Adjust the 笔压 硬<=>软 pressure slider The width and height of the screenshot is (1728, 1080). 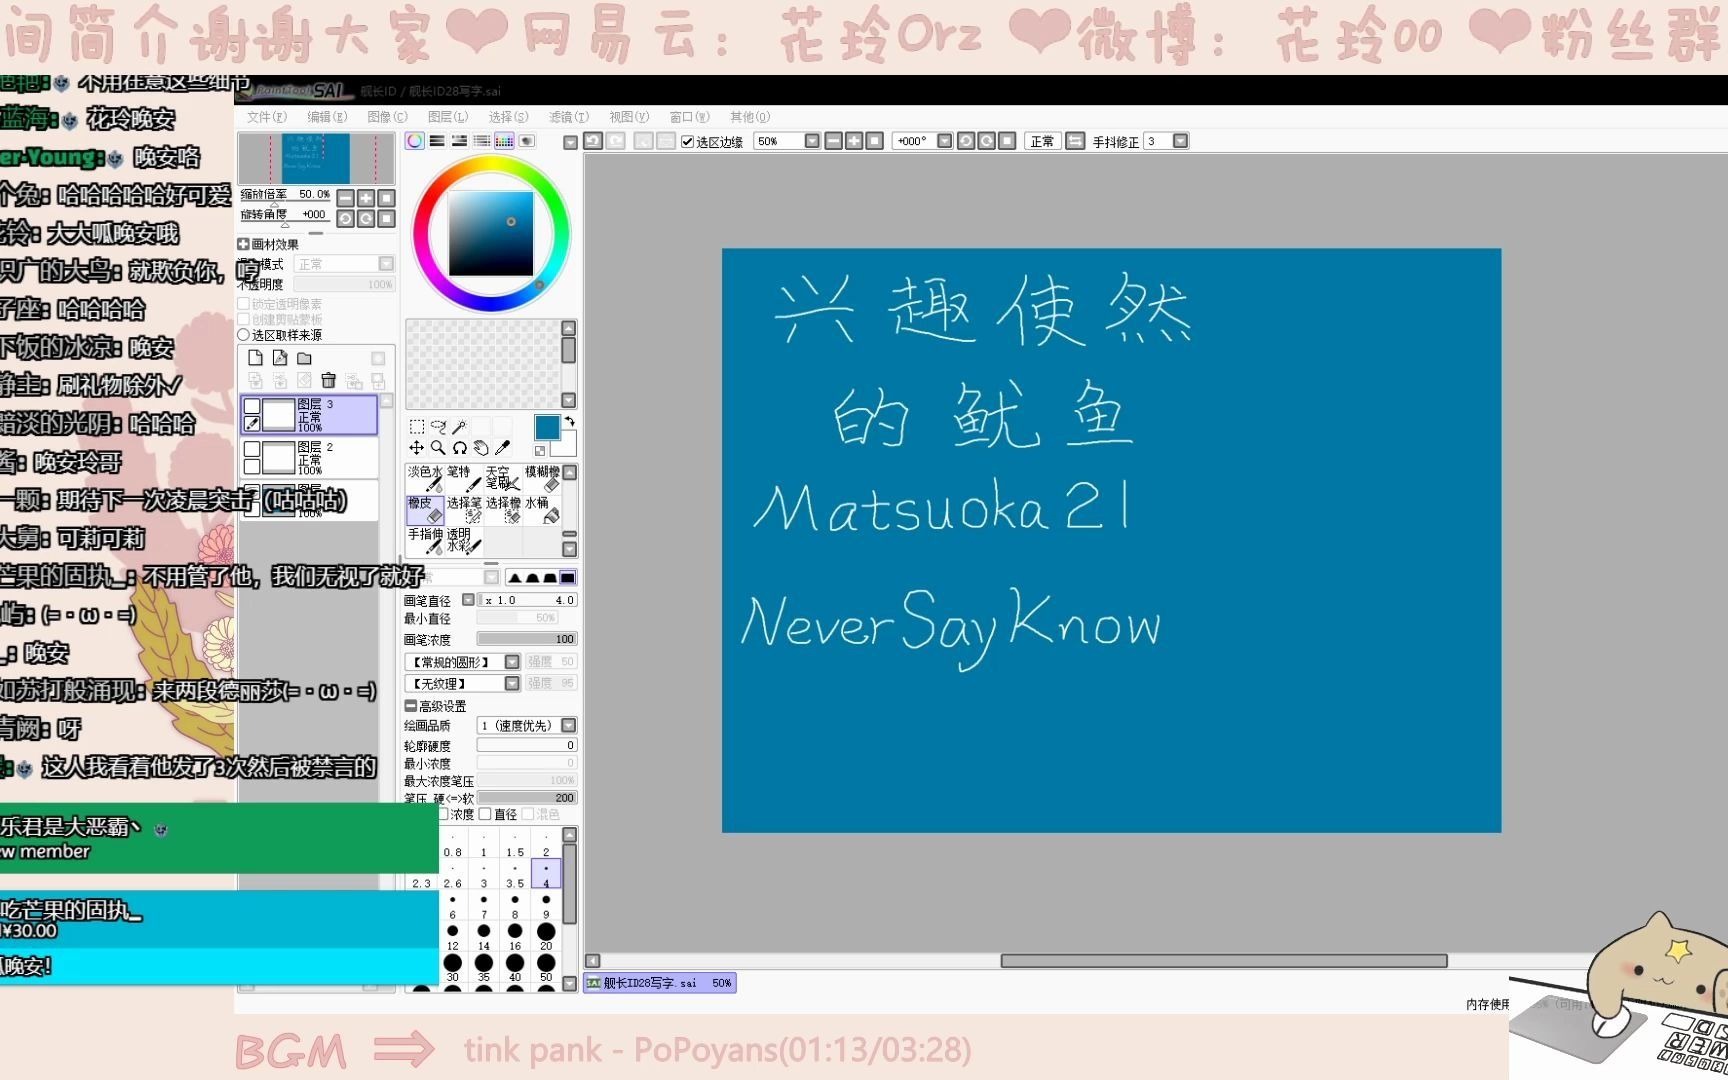[527, 798]
